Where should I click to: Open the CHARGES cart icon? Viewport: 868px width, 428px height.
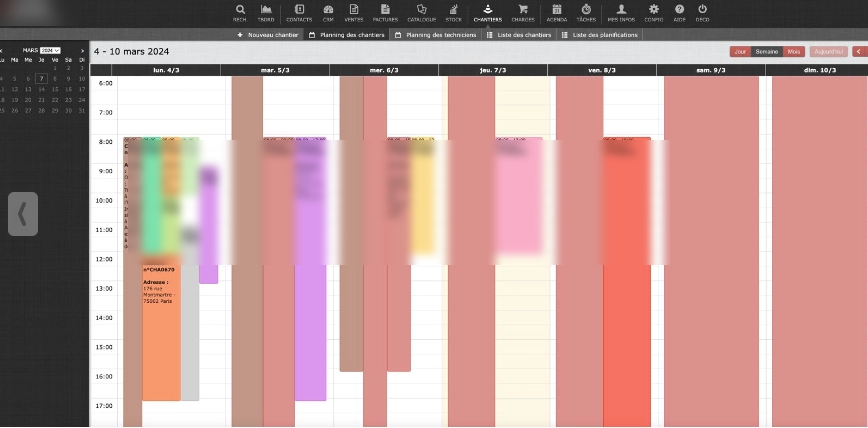pyautogui.click(x=523, y=13)
